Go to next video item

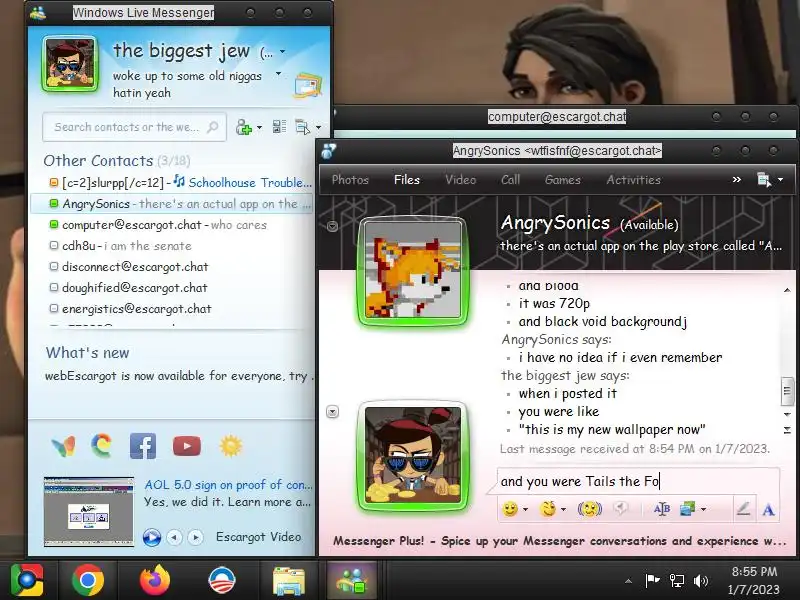[195, 537]
